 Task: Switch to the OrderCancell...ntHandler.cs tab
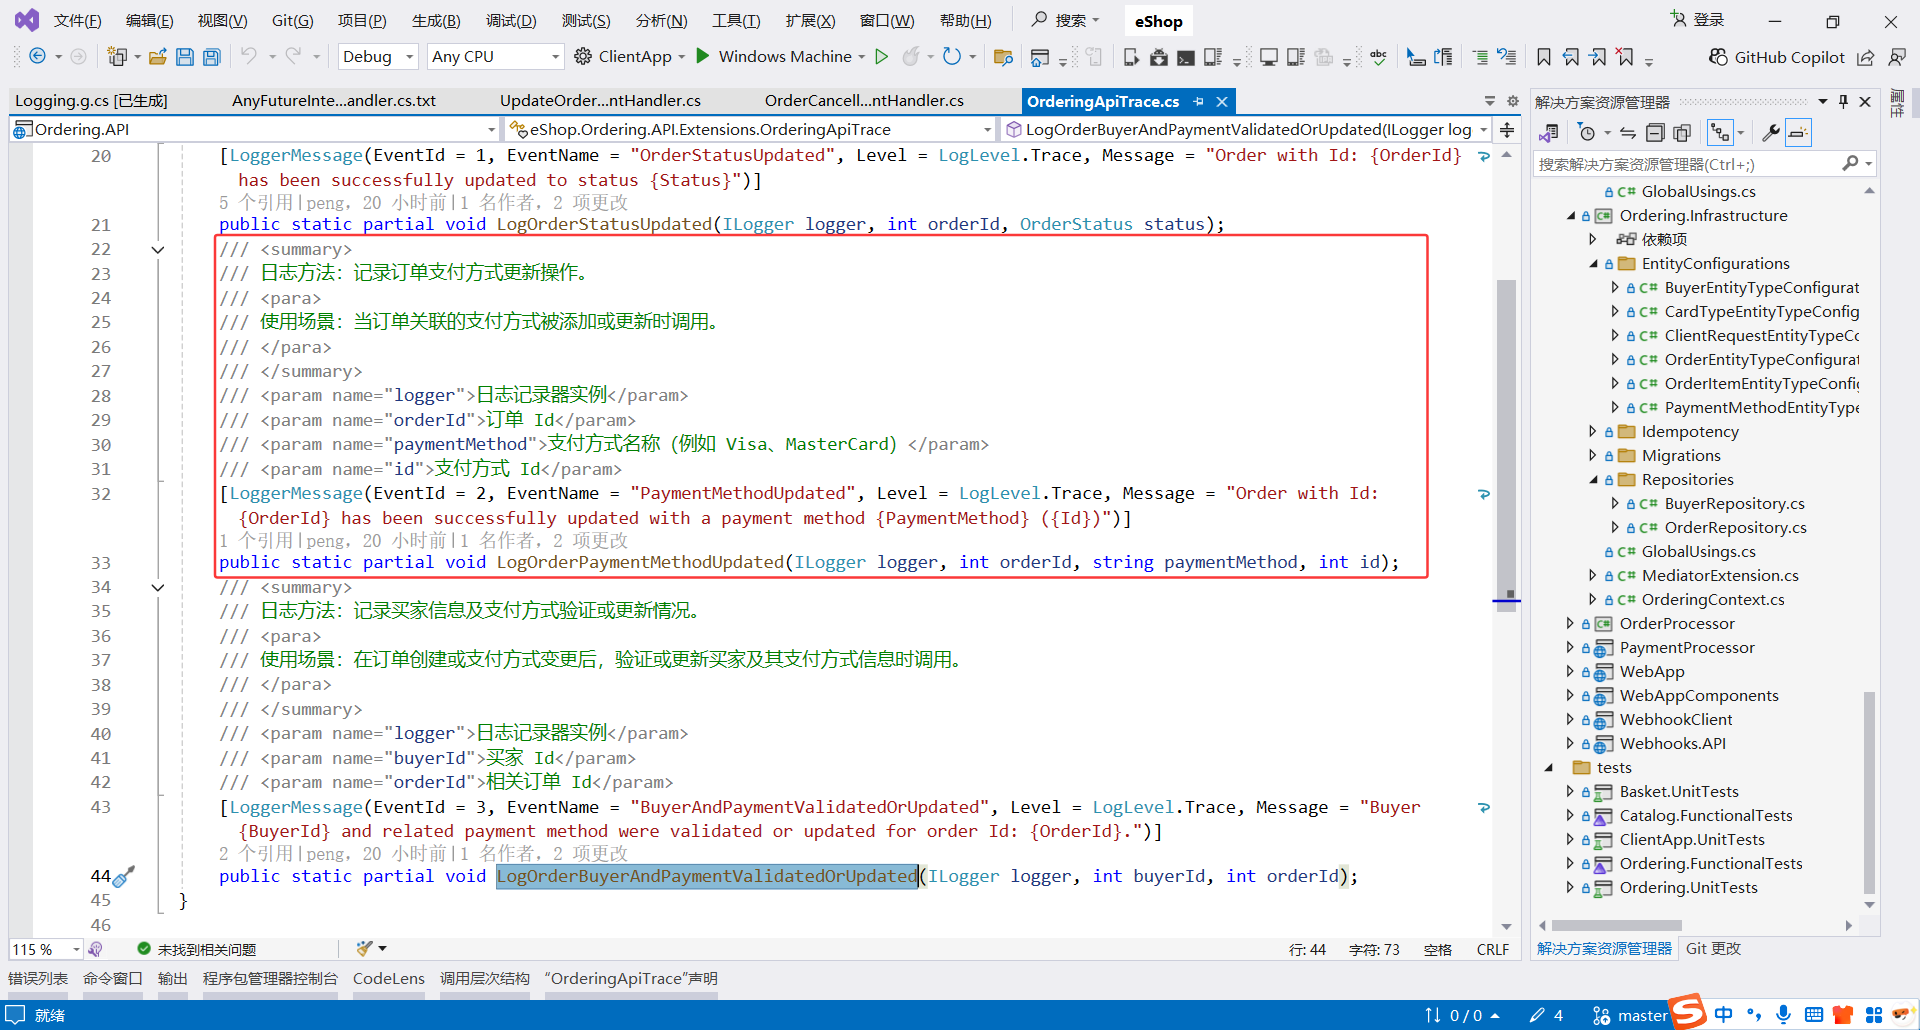(x=864, y=101)
